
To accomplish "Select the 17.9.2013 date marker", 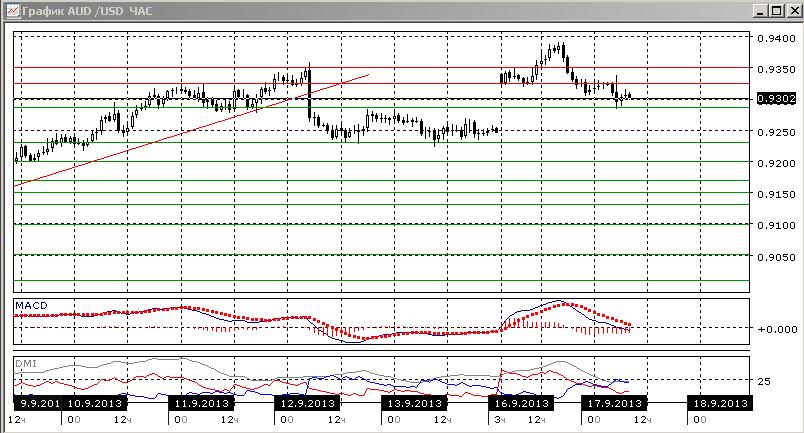I will (614, 403).
